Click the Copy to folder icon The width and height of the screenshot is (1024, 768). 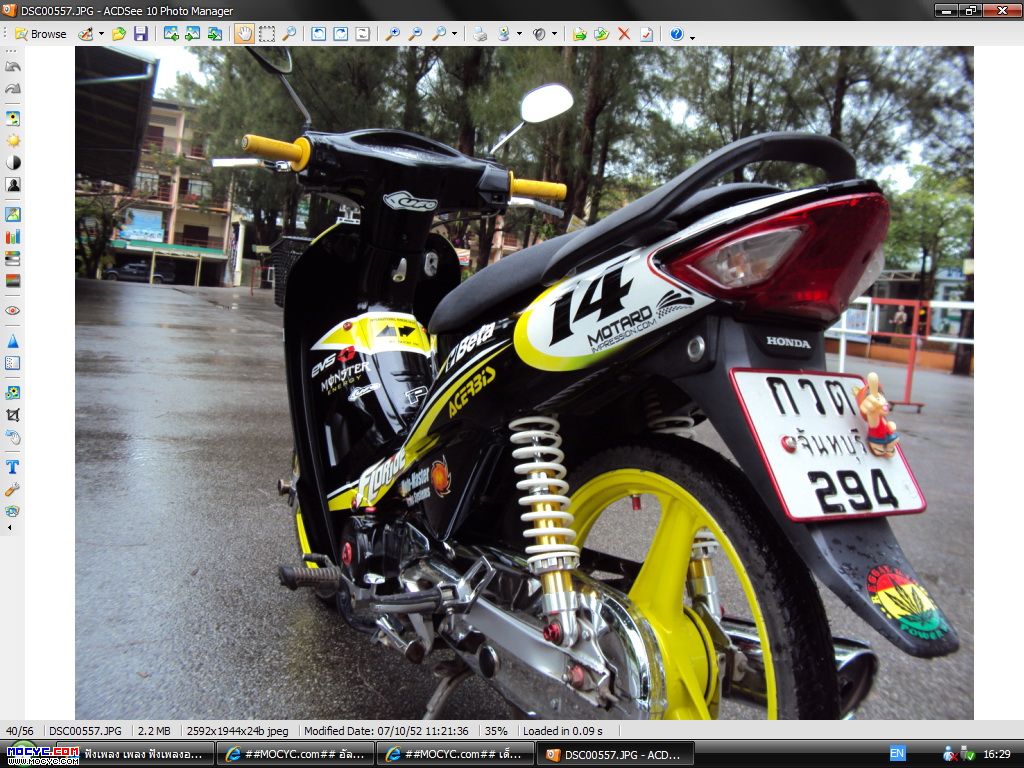(579, 34)
